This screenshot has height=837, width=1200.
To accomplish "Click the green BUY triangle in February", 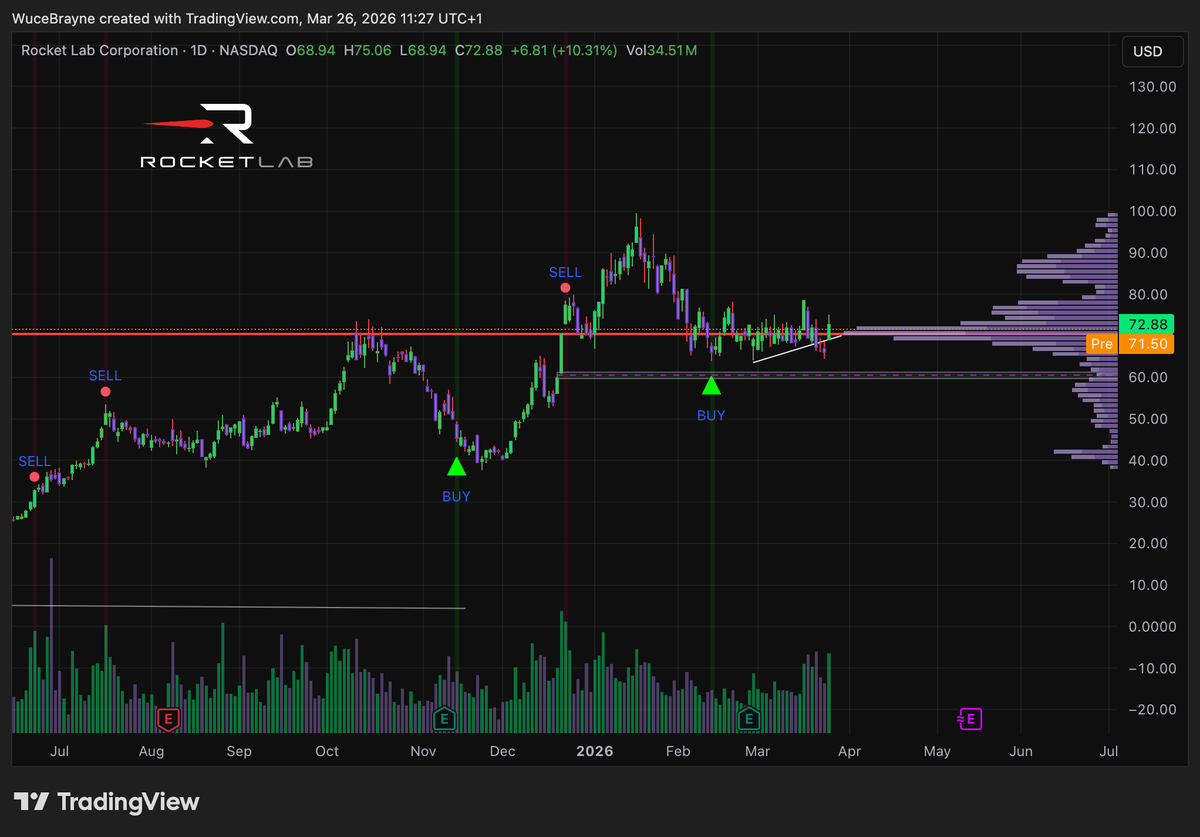I will pyautogui.click(x=710, y=384).
